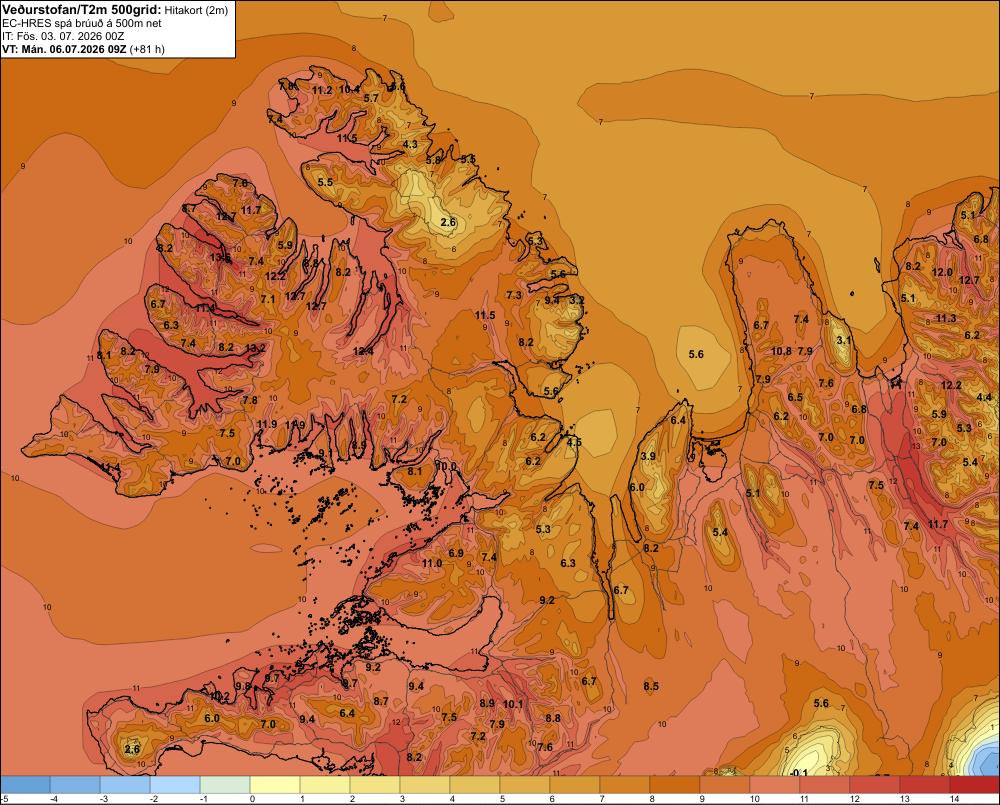This screenshot has height=805, width=1000.
Task: Click the 13.6 temperature label
Action: pyautogui.click(x=220, y=258)
